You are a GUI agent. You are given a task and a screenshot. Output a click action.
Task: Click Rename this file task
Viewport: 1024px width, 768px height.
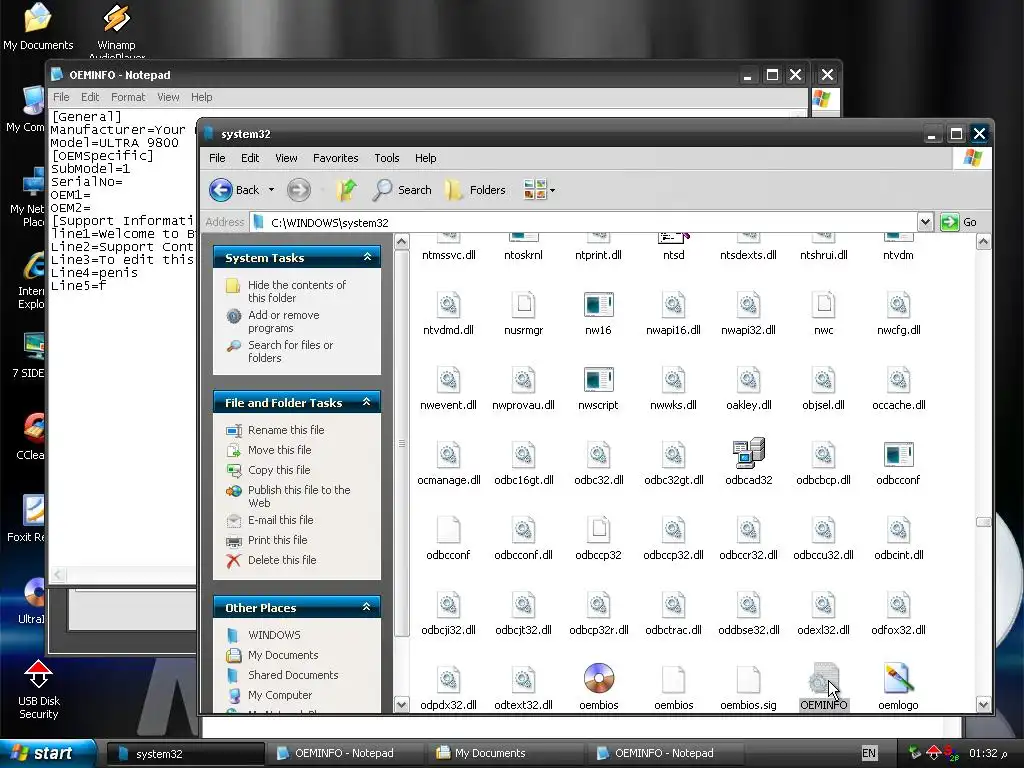tap(286, 430)
